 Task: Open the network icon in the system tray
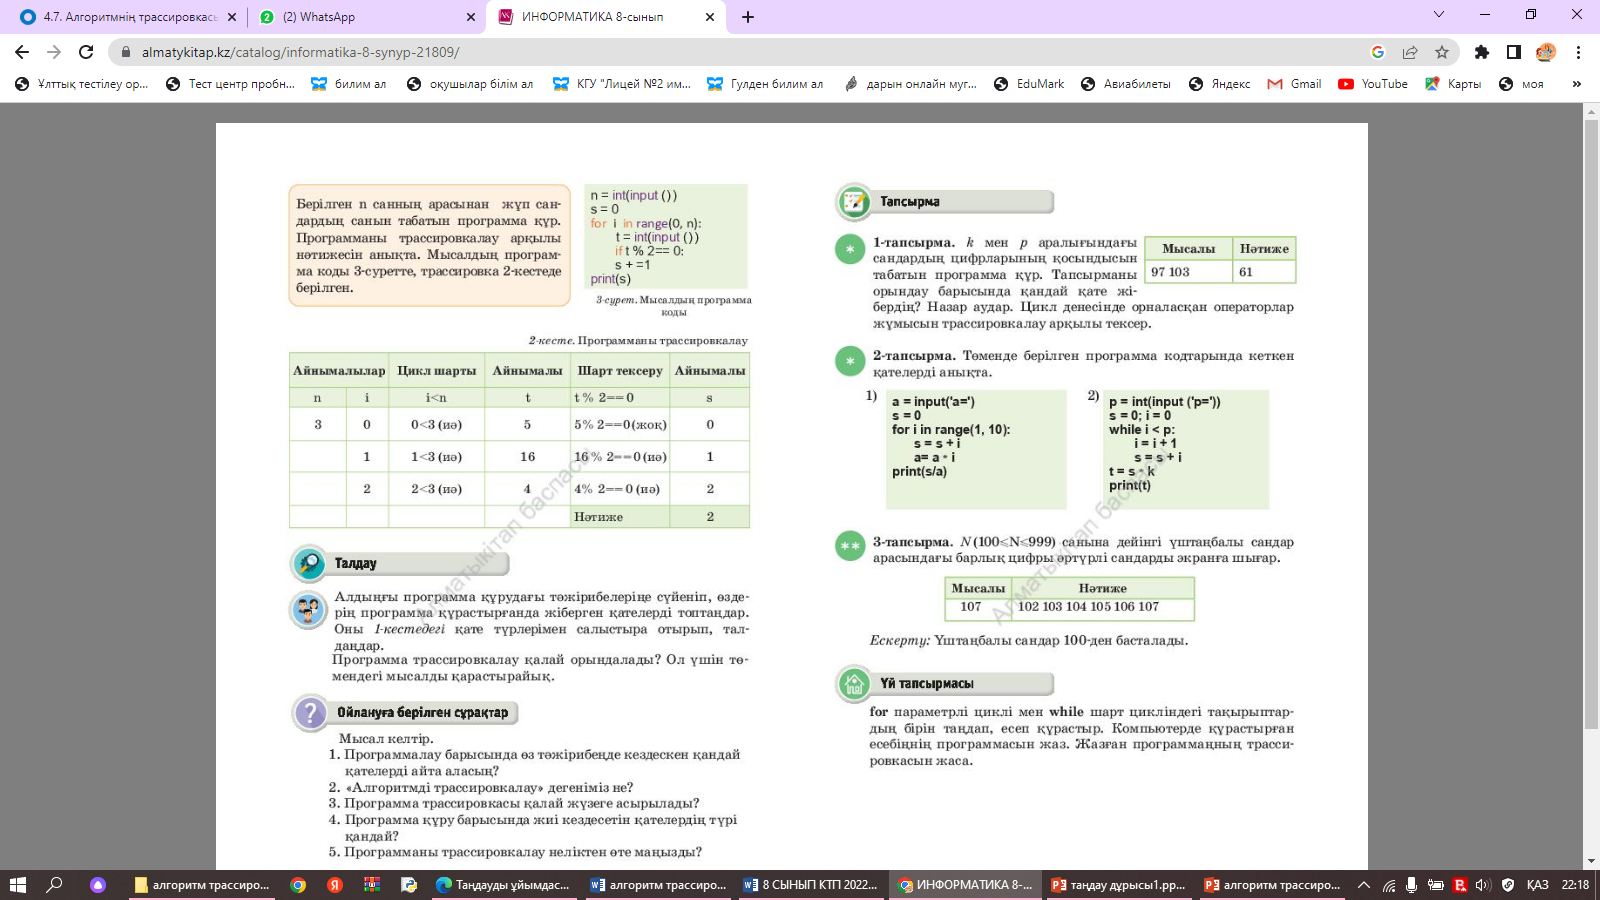pos(1389,885)
